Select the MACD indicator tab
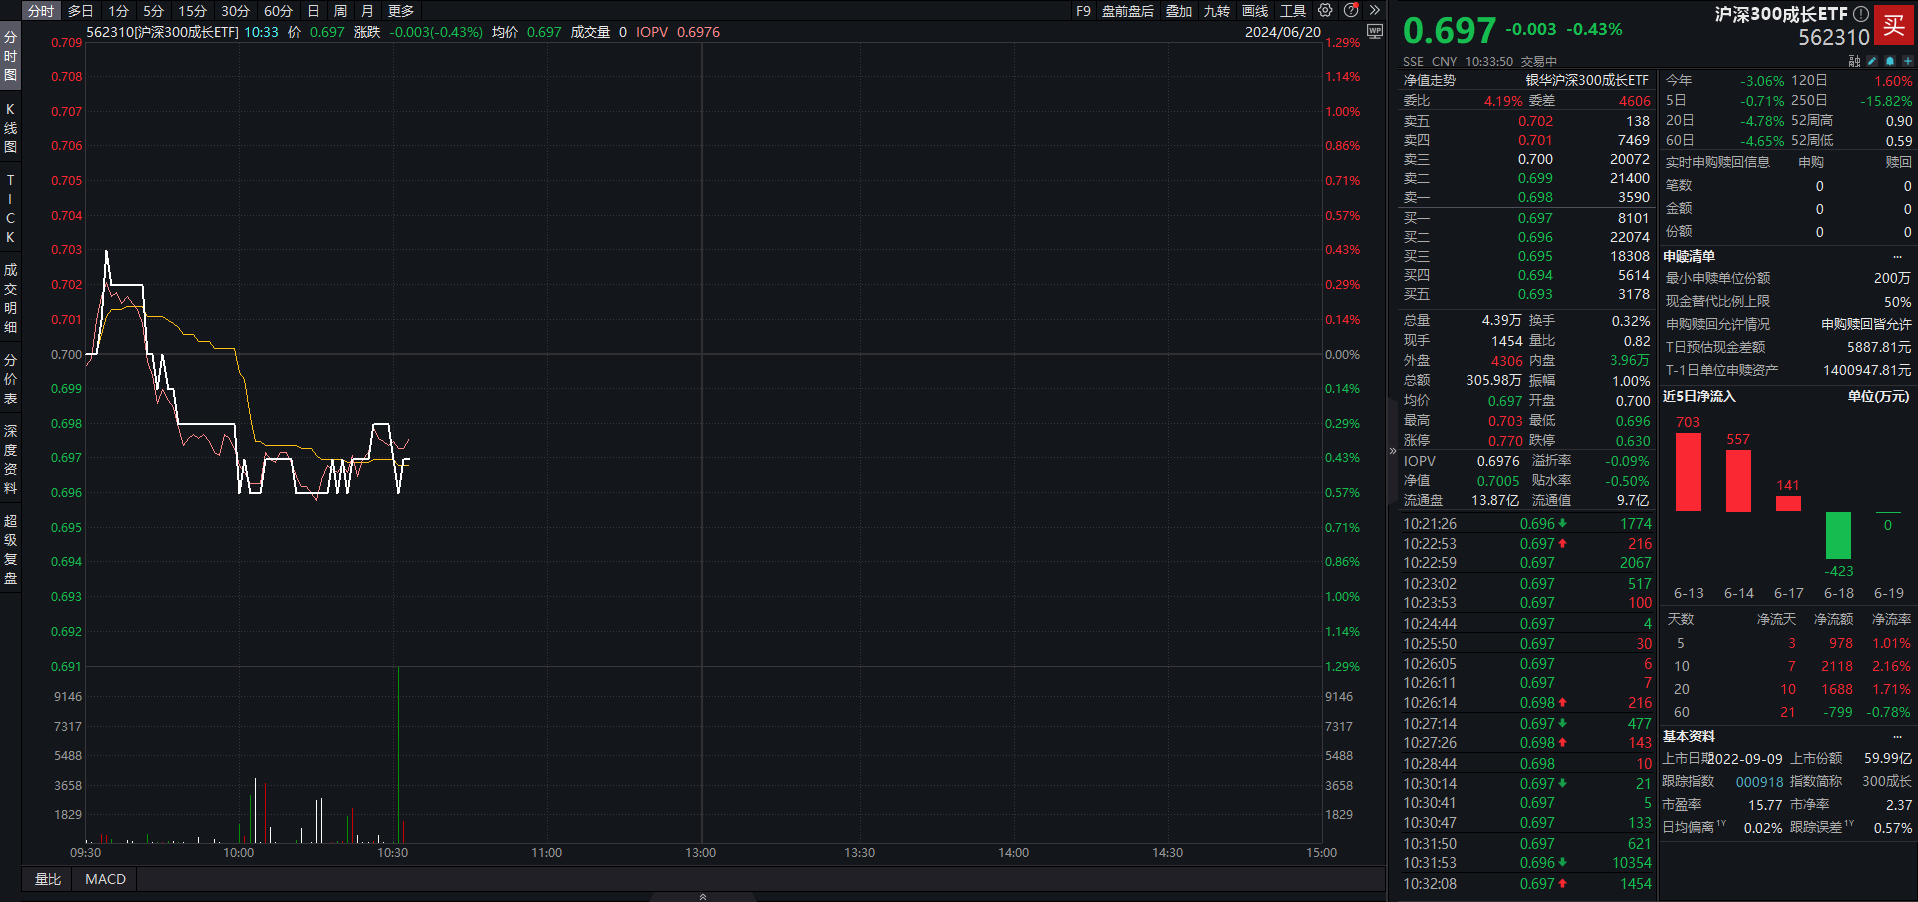The height and width of the screenshot is (902, 1918). coord(105,879)
